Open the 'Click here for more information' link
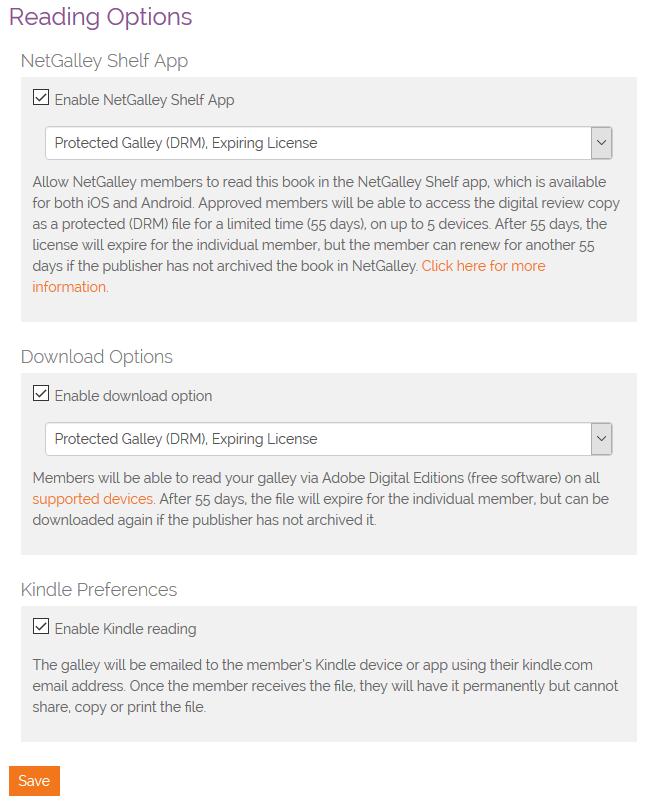The image size is (648, 802). coord(483,266)
